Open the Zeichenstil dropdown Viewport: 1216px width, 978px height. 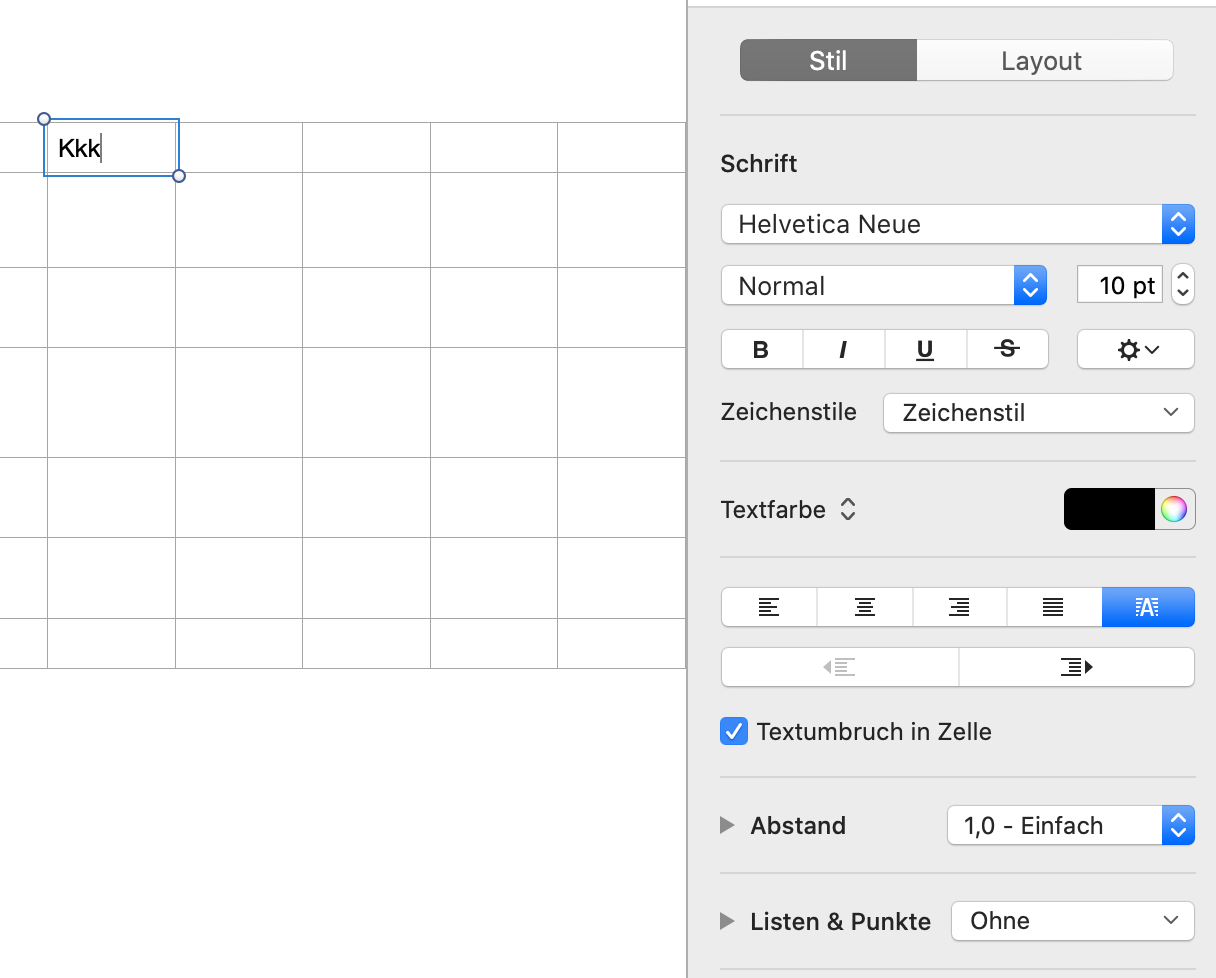1038,413
